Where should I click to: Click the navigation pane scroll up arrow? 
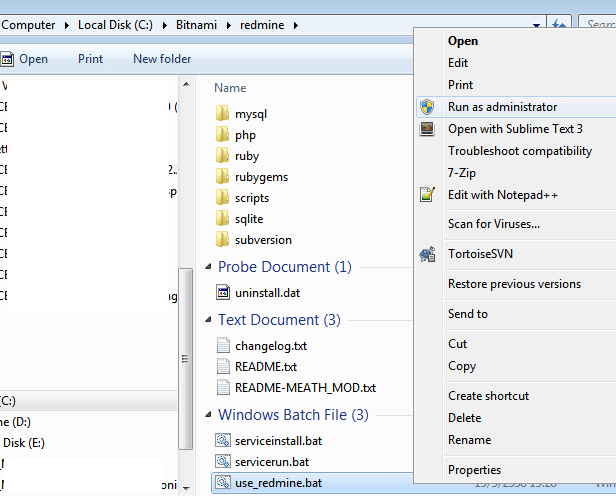(x=186, y=84)
